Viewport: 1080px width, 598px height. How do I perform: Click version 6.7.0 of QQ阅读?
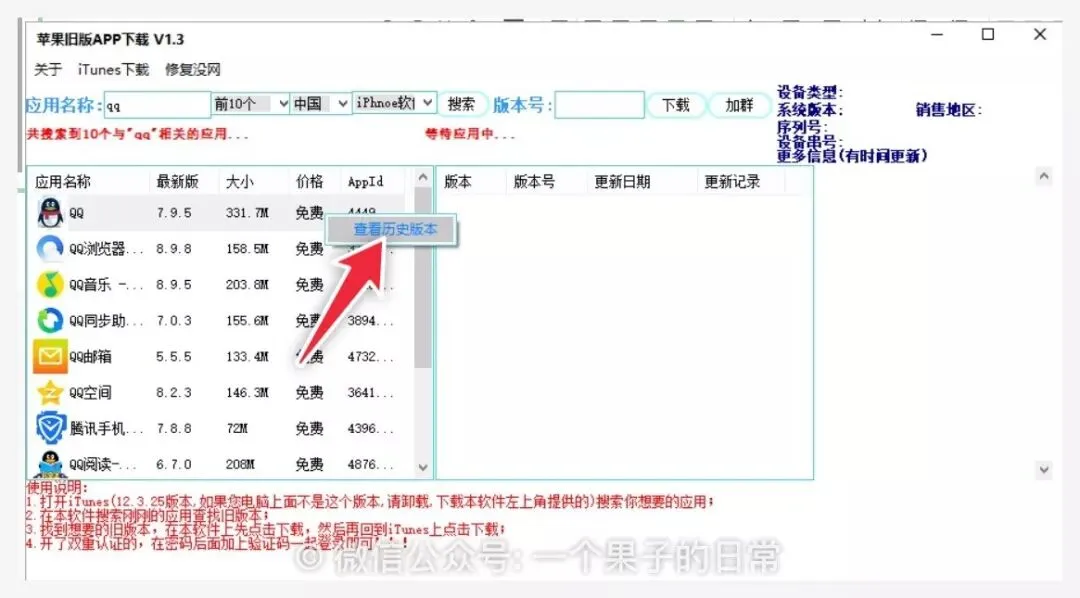pos(174,464)
